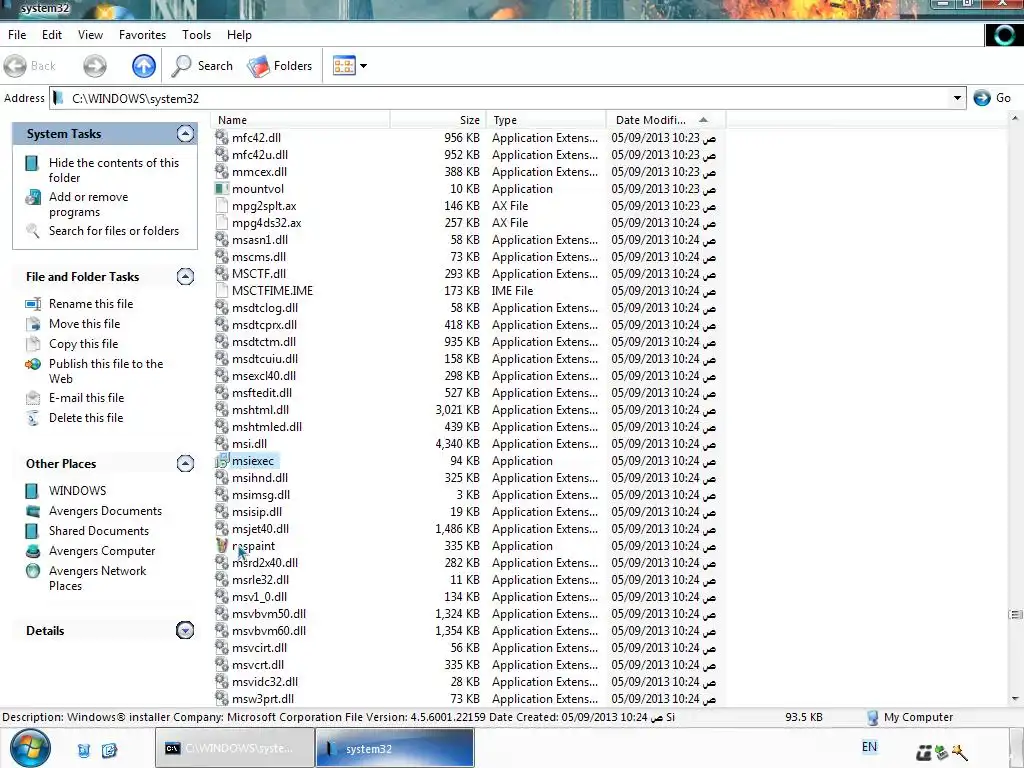Collapse File and Folder Tasks panel

(x=185, y=277)
